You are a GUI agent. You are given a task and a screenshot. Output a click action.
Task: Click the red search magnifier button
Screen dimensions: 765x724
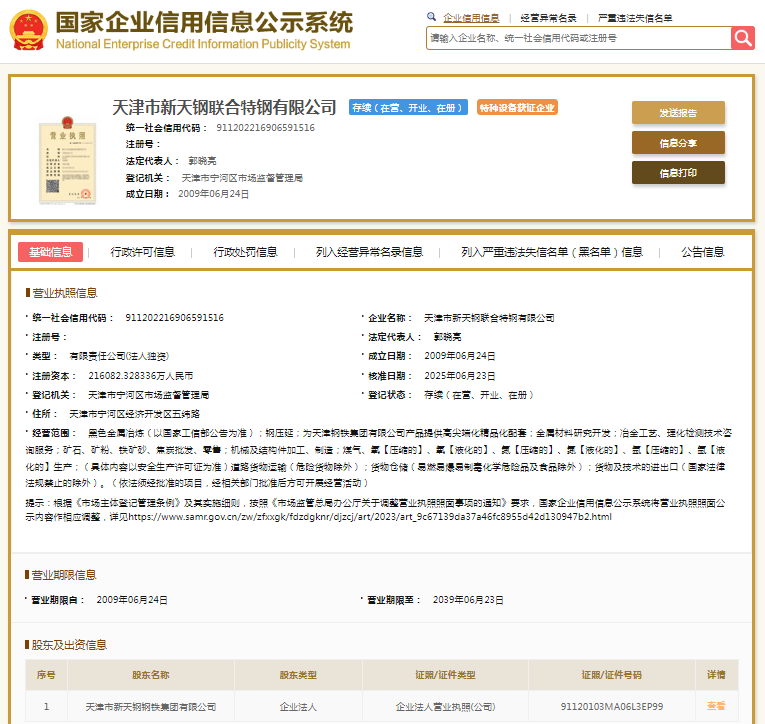point(742,38)
